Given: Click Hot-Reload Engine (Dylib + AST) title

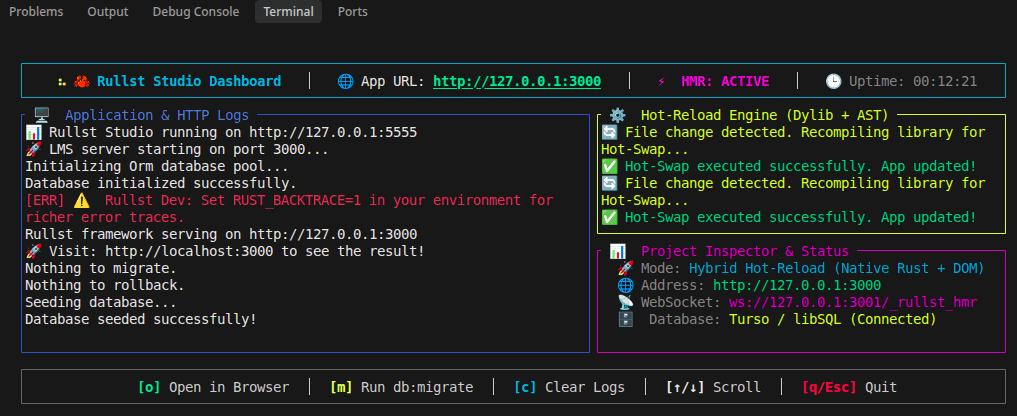Looking at the screenshot, I should coord(765,116).
